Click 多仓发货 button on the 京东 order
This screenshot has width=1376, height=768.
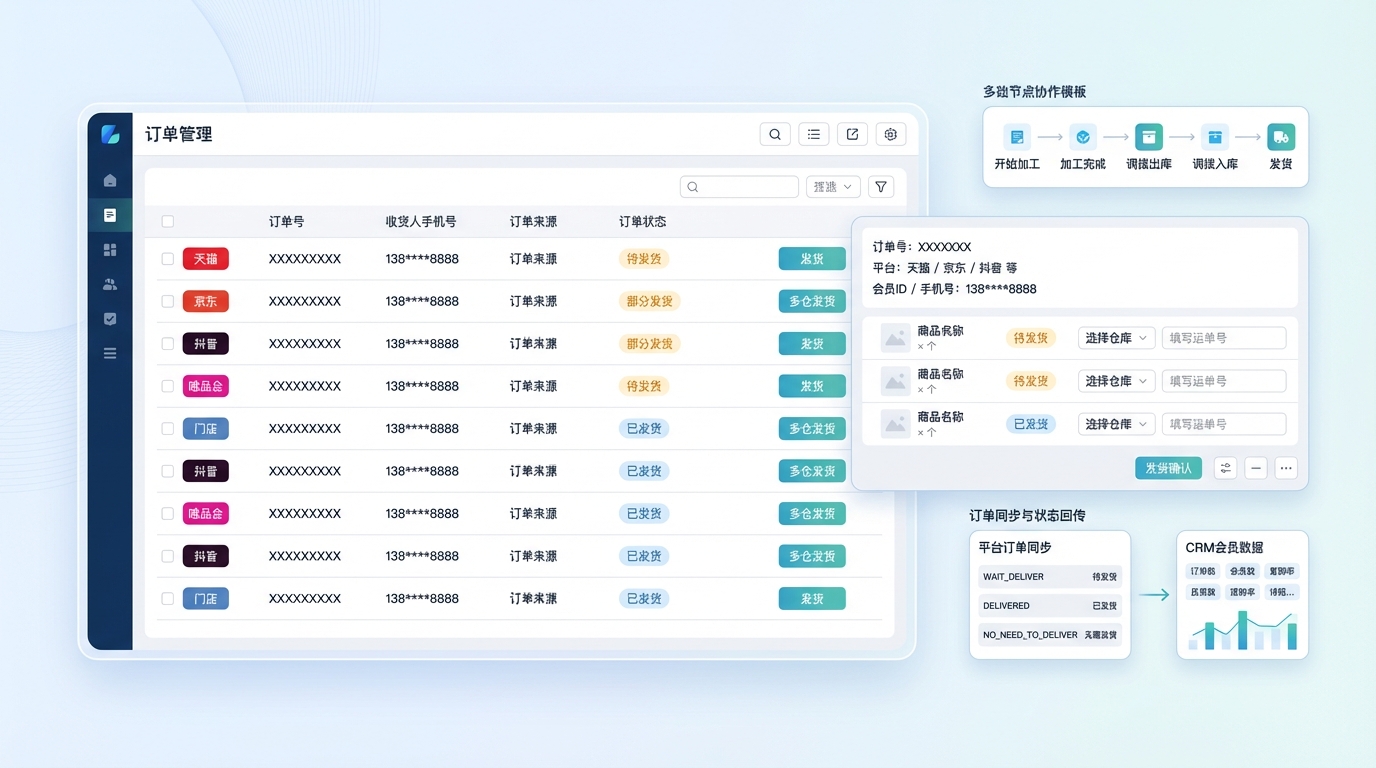[x=812, y=301]
